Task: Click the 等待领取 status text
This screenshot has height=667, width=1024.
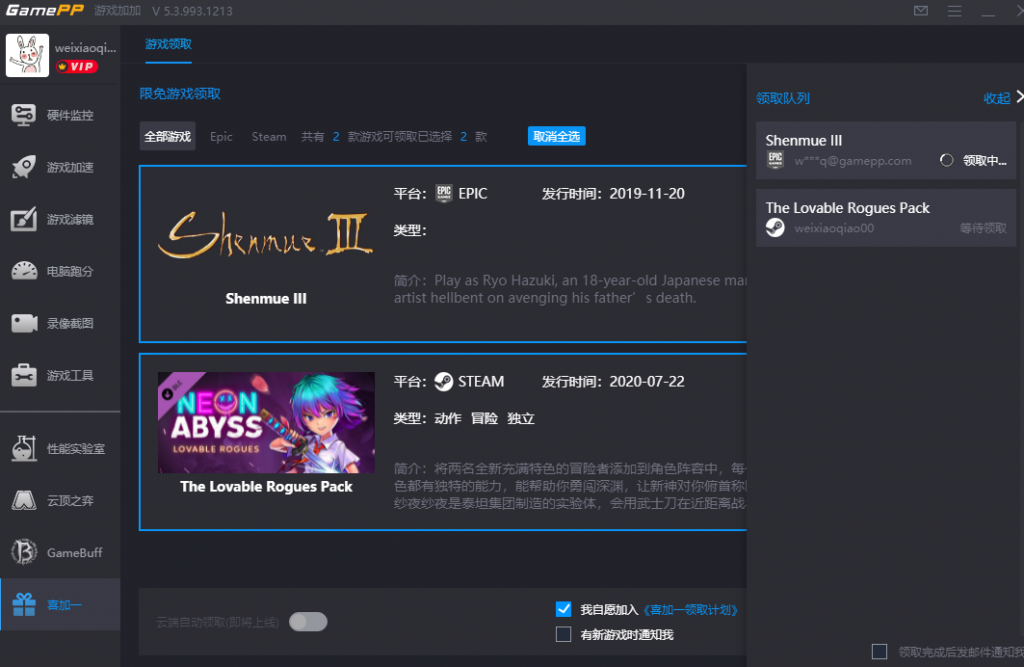Action: tap(984, 228)
